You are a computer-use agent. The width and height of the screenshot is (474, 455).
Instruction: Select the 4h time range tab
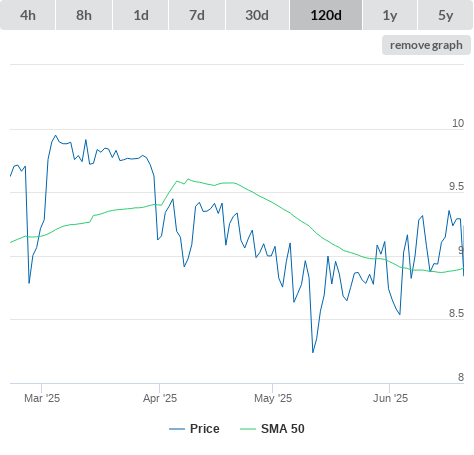pos(28,15)
